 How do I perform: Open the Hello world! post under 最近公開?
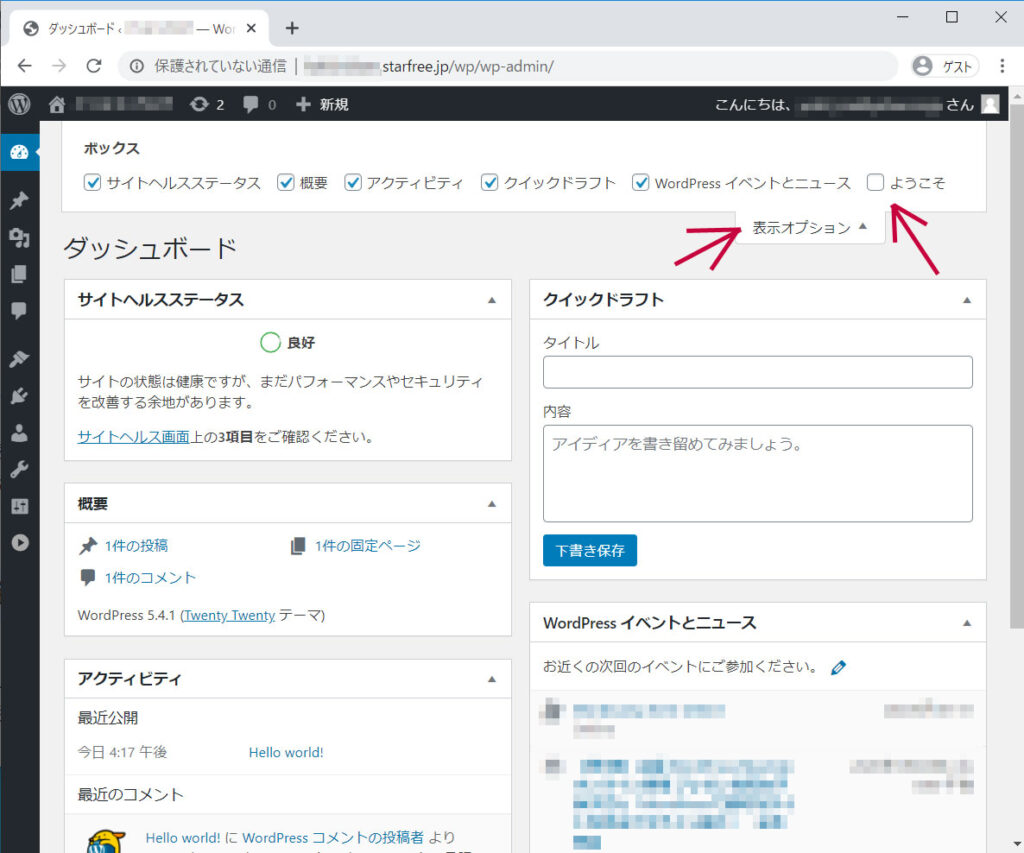[x=286, y=752]
